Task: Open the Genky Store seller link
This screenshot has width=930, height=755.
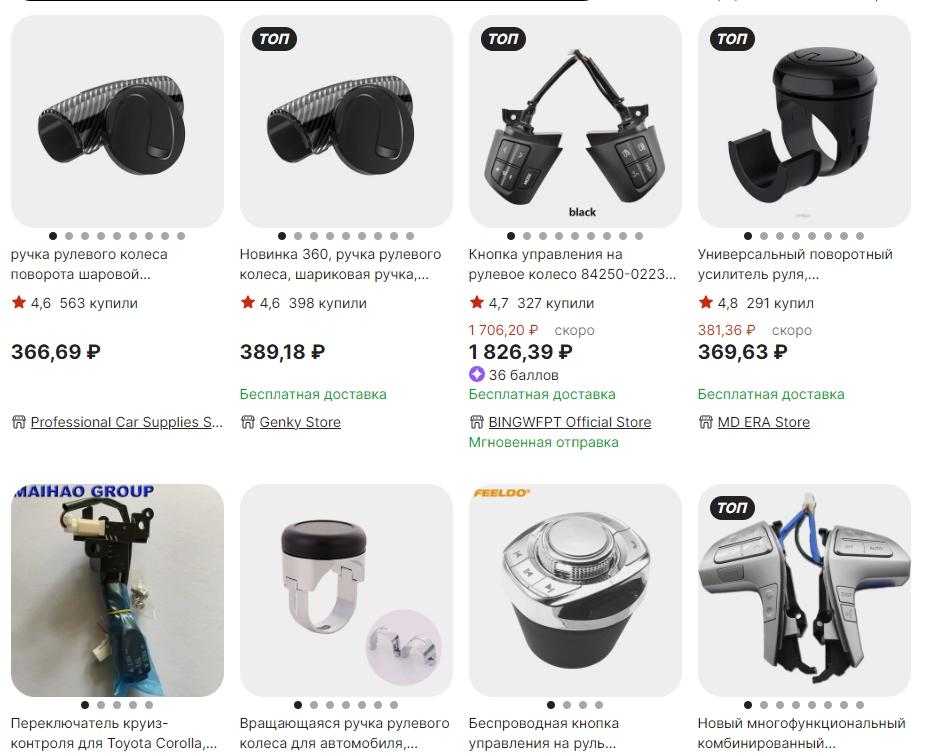Action: 300,422
